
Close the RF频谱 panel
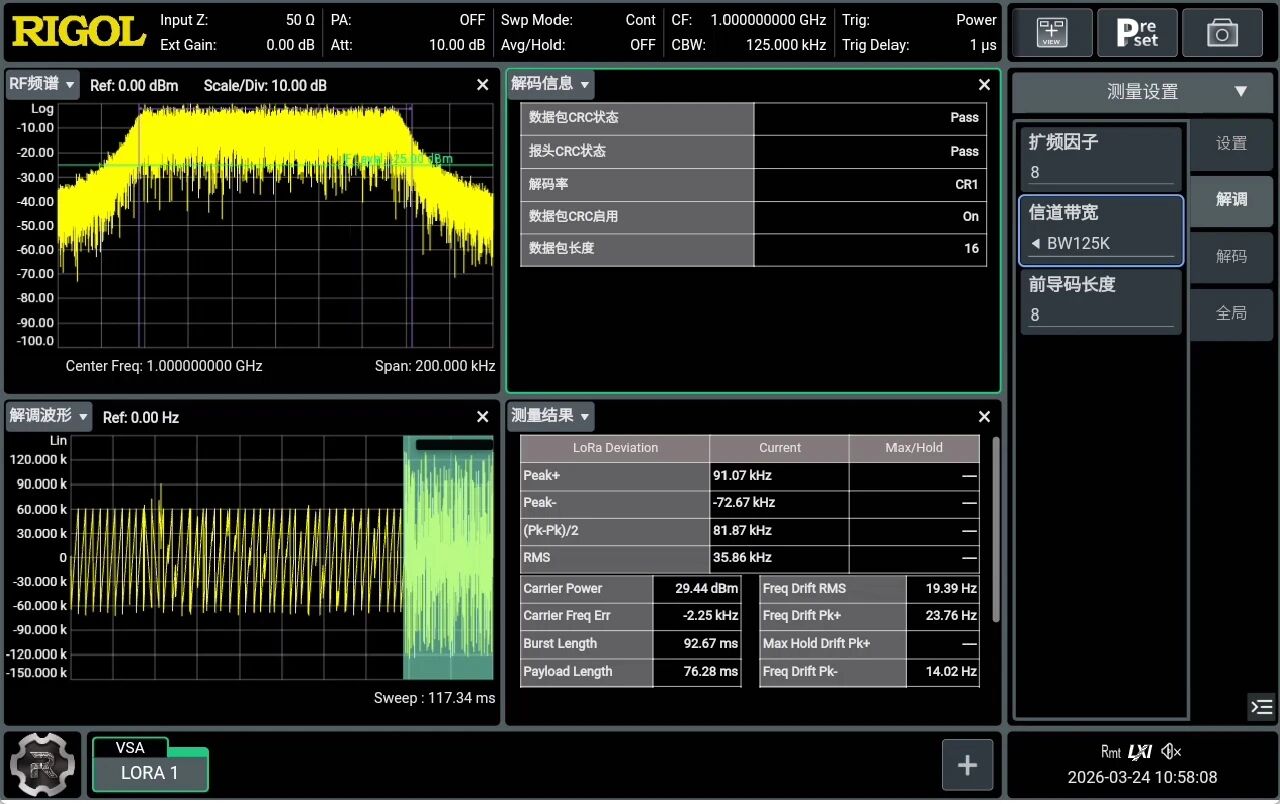pyautogui.click(x=483, y=85)
